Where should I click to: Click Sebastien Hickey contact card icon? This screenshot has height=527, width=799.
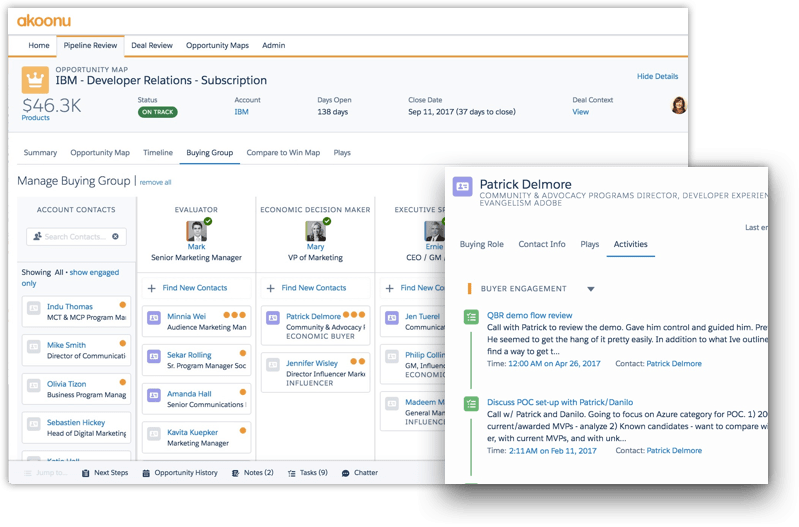34,424
